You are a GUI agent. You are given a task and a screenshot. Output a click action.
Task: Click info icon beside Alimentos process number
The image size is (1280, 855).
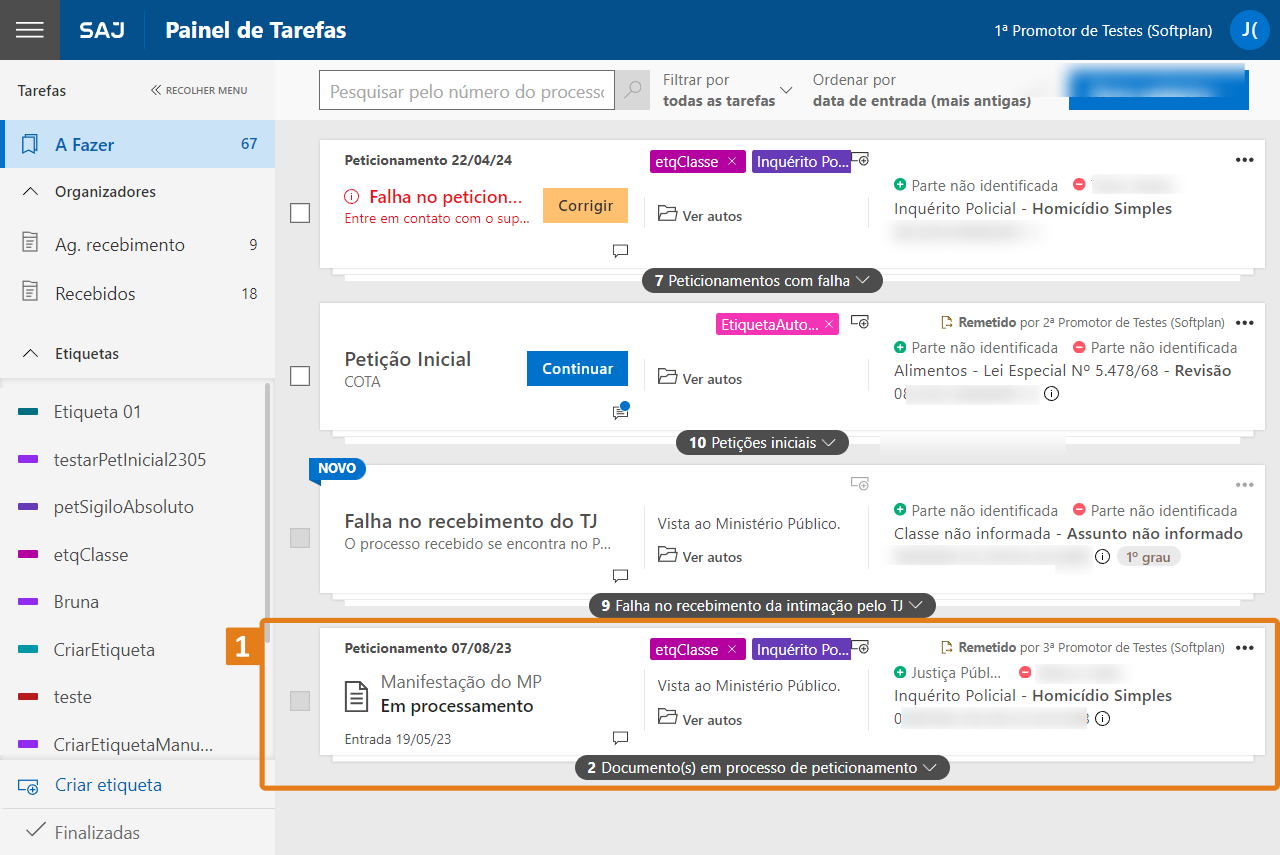pos(1051,394)
